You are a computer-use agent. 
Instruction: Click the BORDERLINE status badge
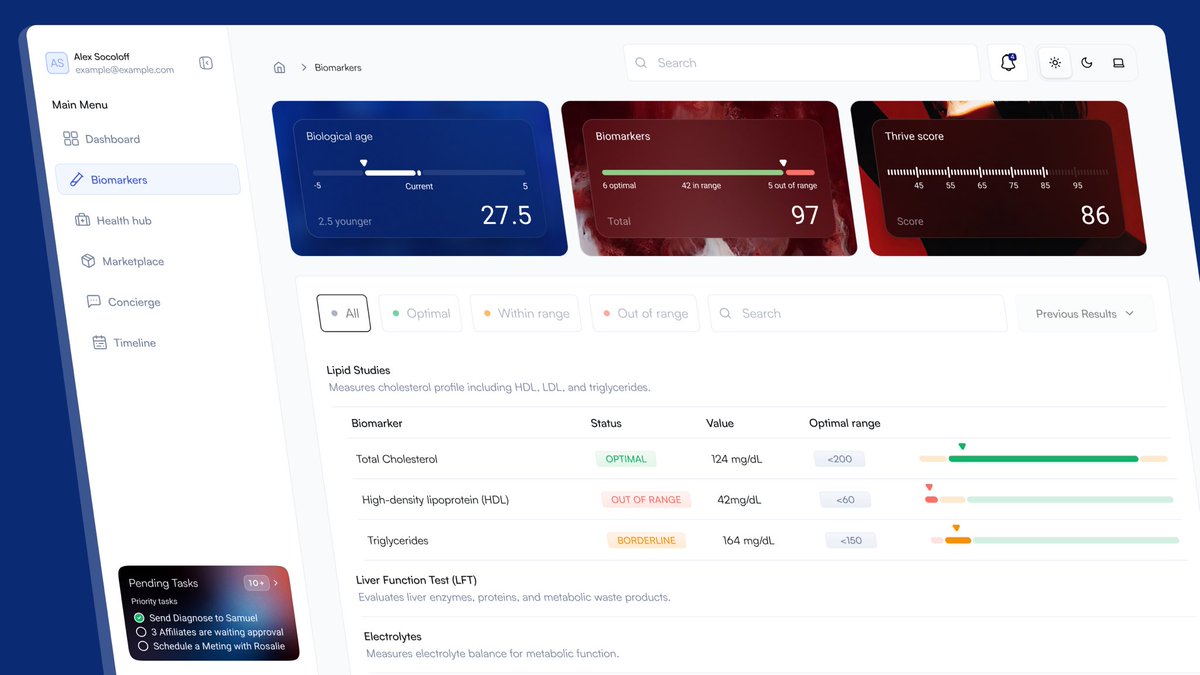646,540
